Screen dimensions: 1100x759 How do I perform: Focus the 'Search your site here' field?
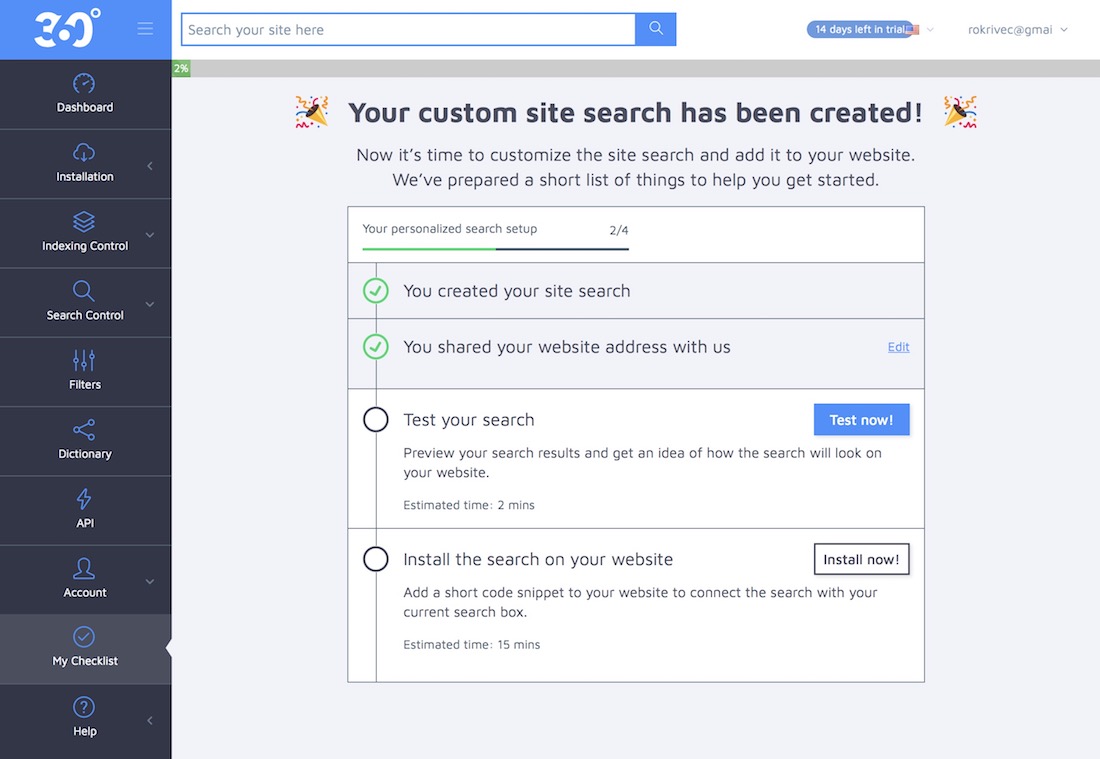[408, 30]
